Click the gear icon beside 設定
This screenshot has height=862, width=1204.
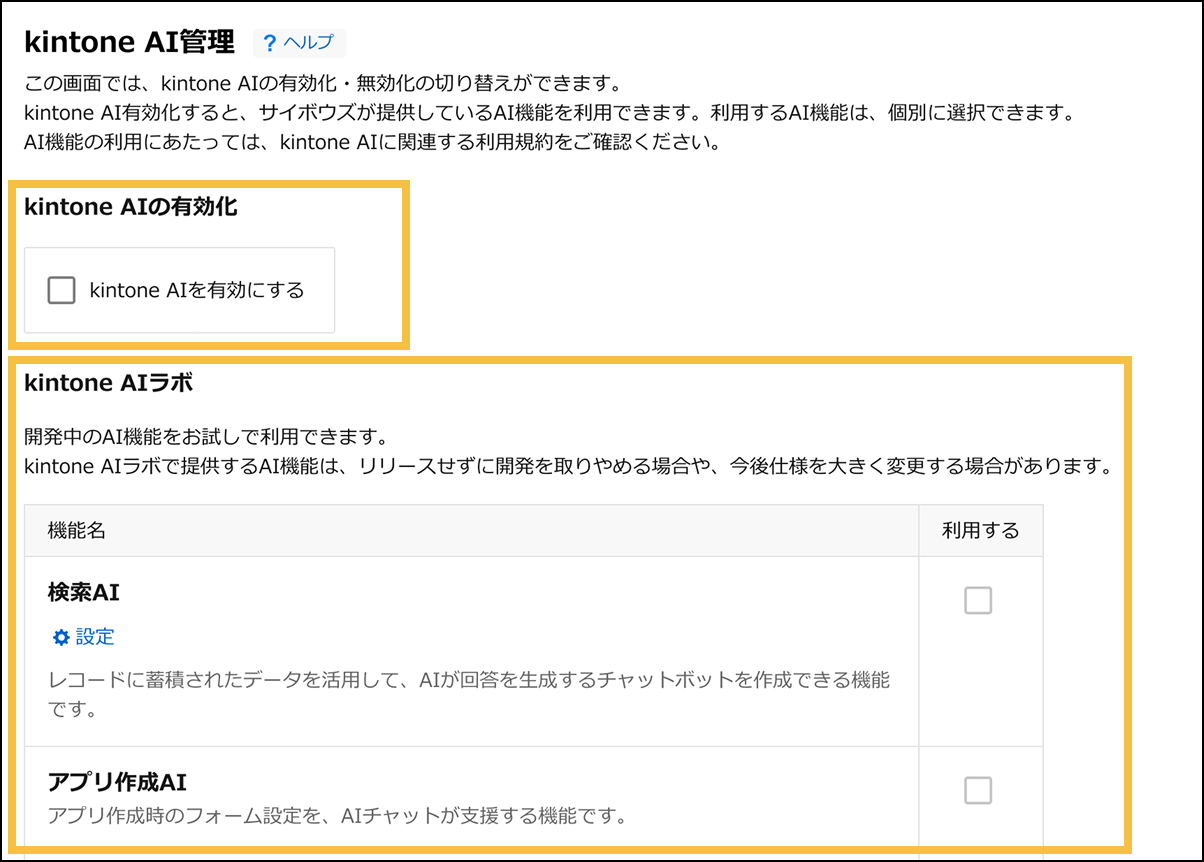(61, 637)
